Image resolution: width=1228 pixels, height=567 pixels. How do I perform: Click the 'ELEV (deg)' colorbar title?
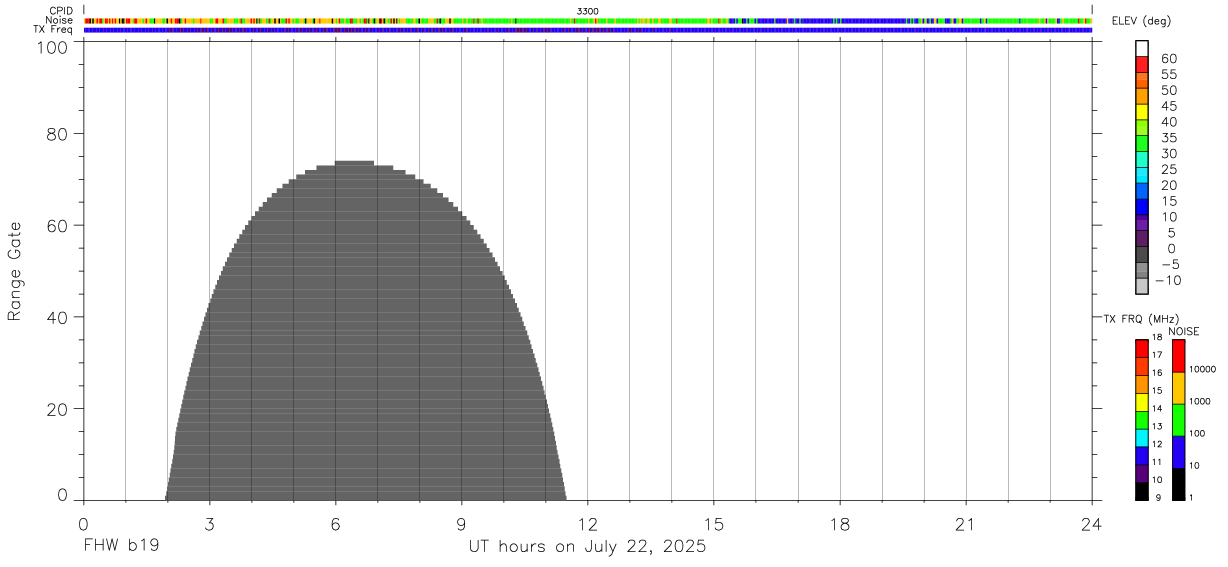coord(1141,22)
